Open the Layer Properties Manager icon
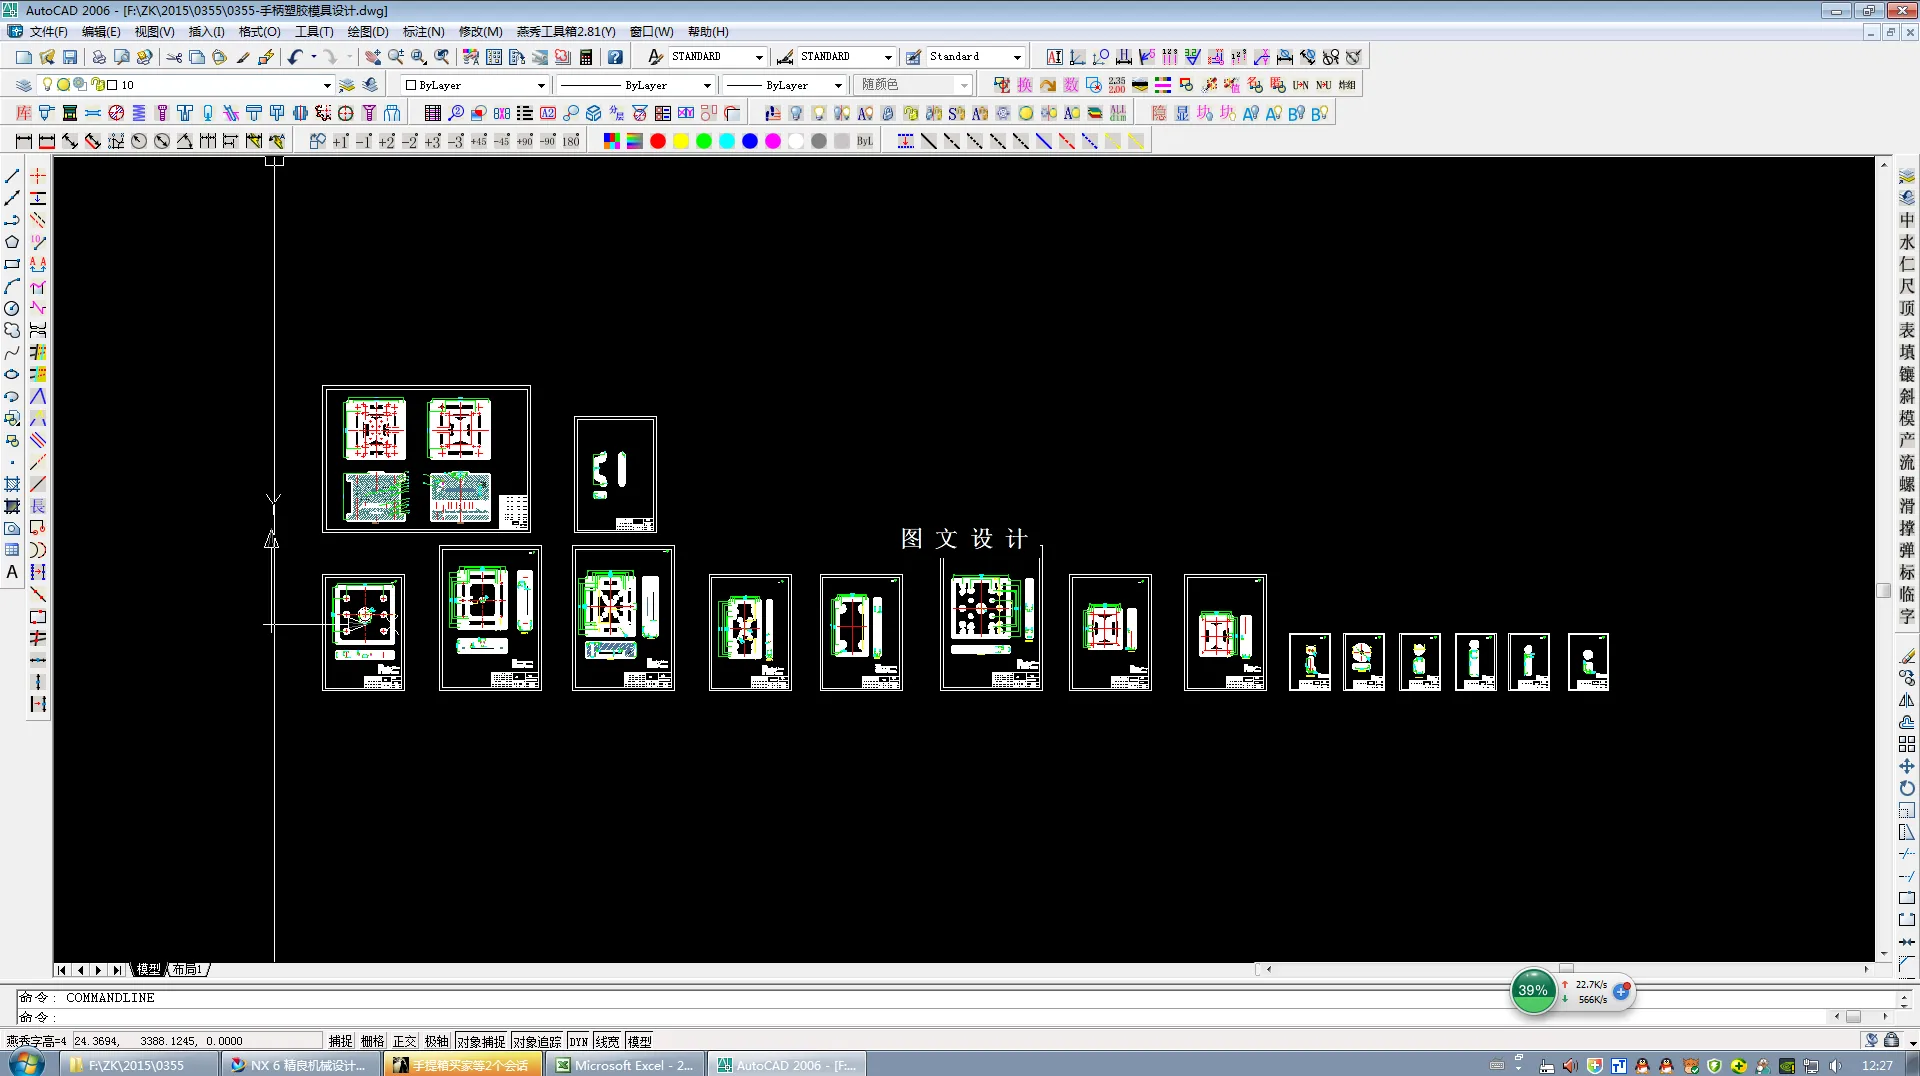The height and width of the screenshot is (1076, 1920). [x=24, y=85]
